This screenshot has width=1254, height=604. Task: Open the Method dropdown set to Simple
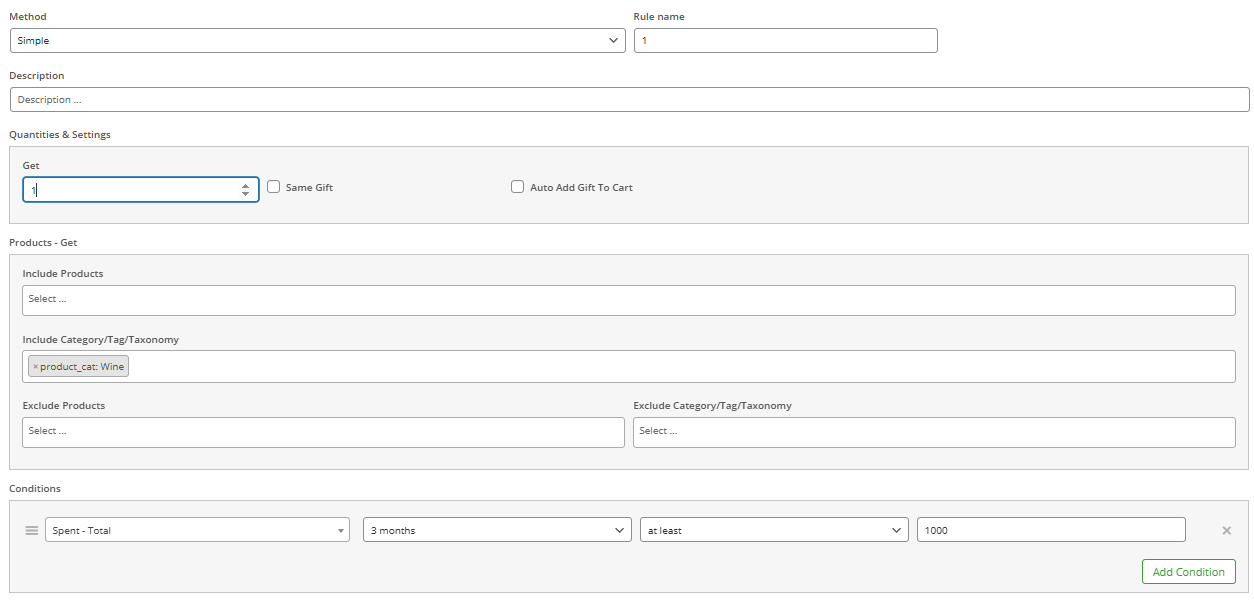(x=317, y=41)
